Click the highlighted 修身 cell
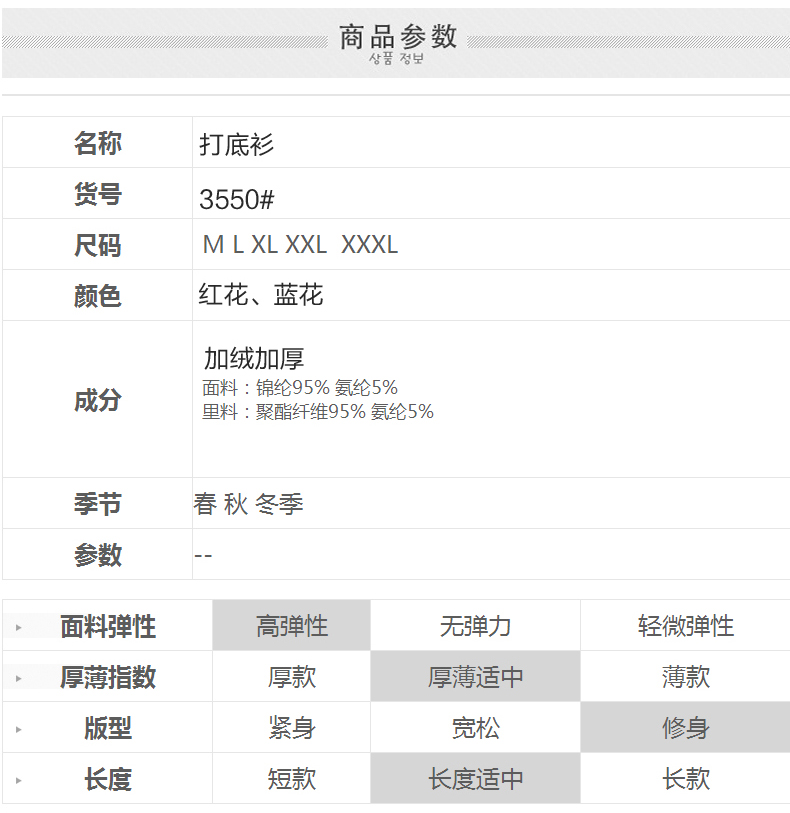The height and width of the screenshot is (813, 790). [x=685, y=728]
